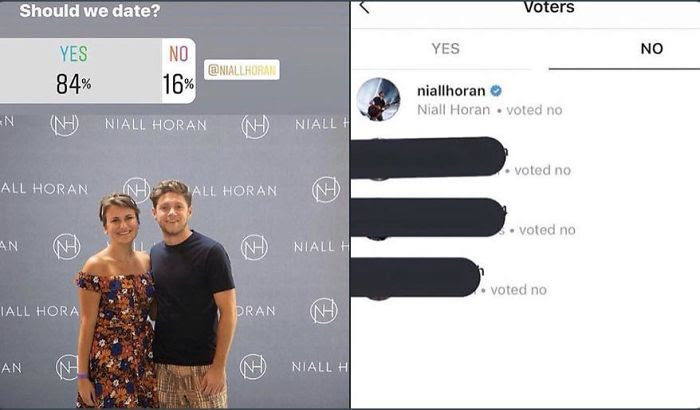Select the first blacked-out voter name
The image size is (700, 410).
point(429,157)
